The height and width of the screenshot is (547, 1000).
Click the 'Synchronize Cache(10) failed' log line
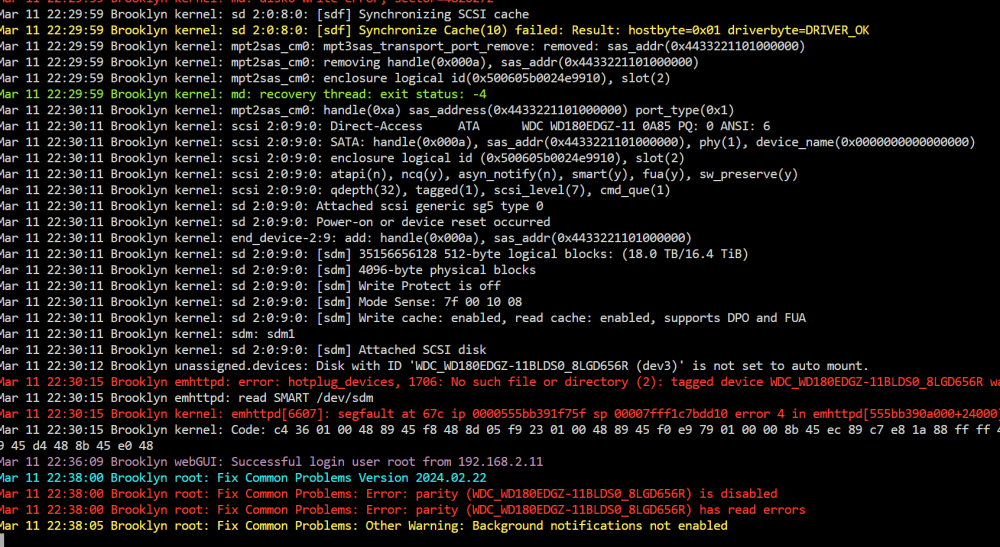coord(434,30)
